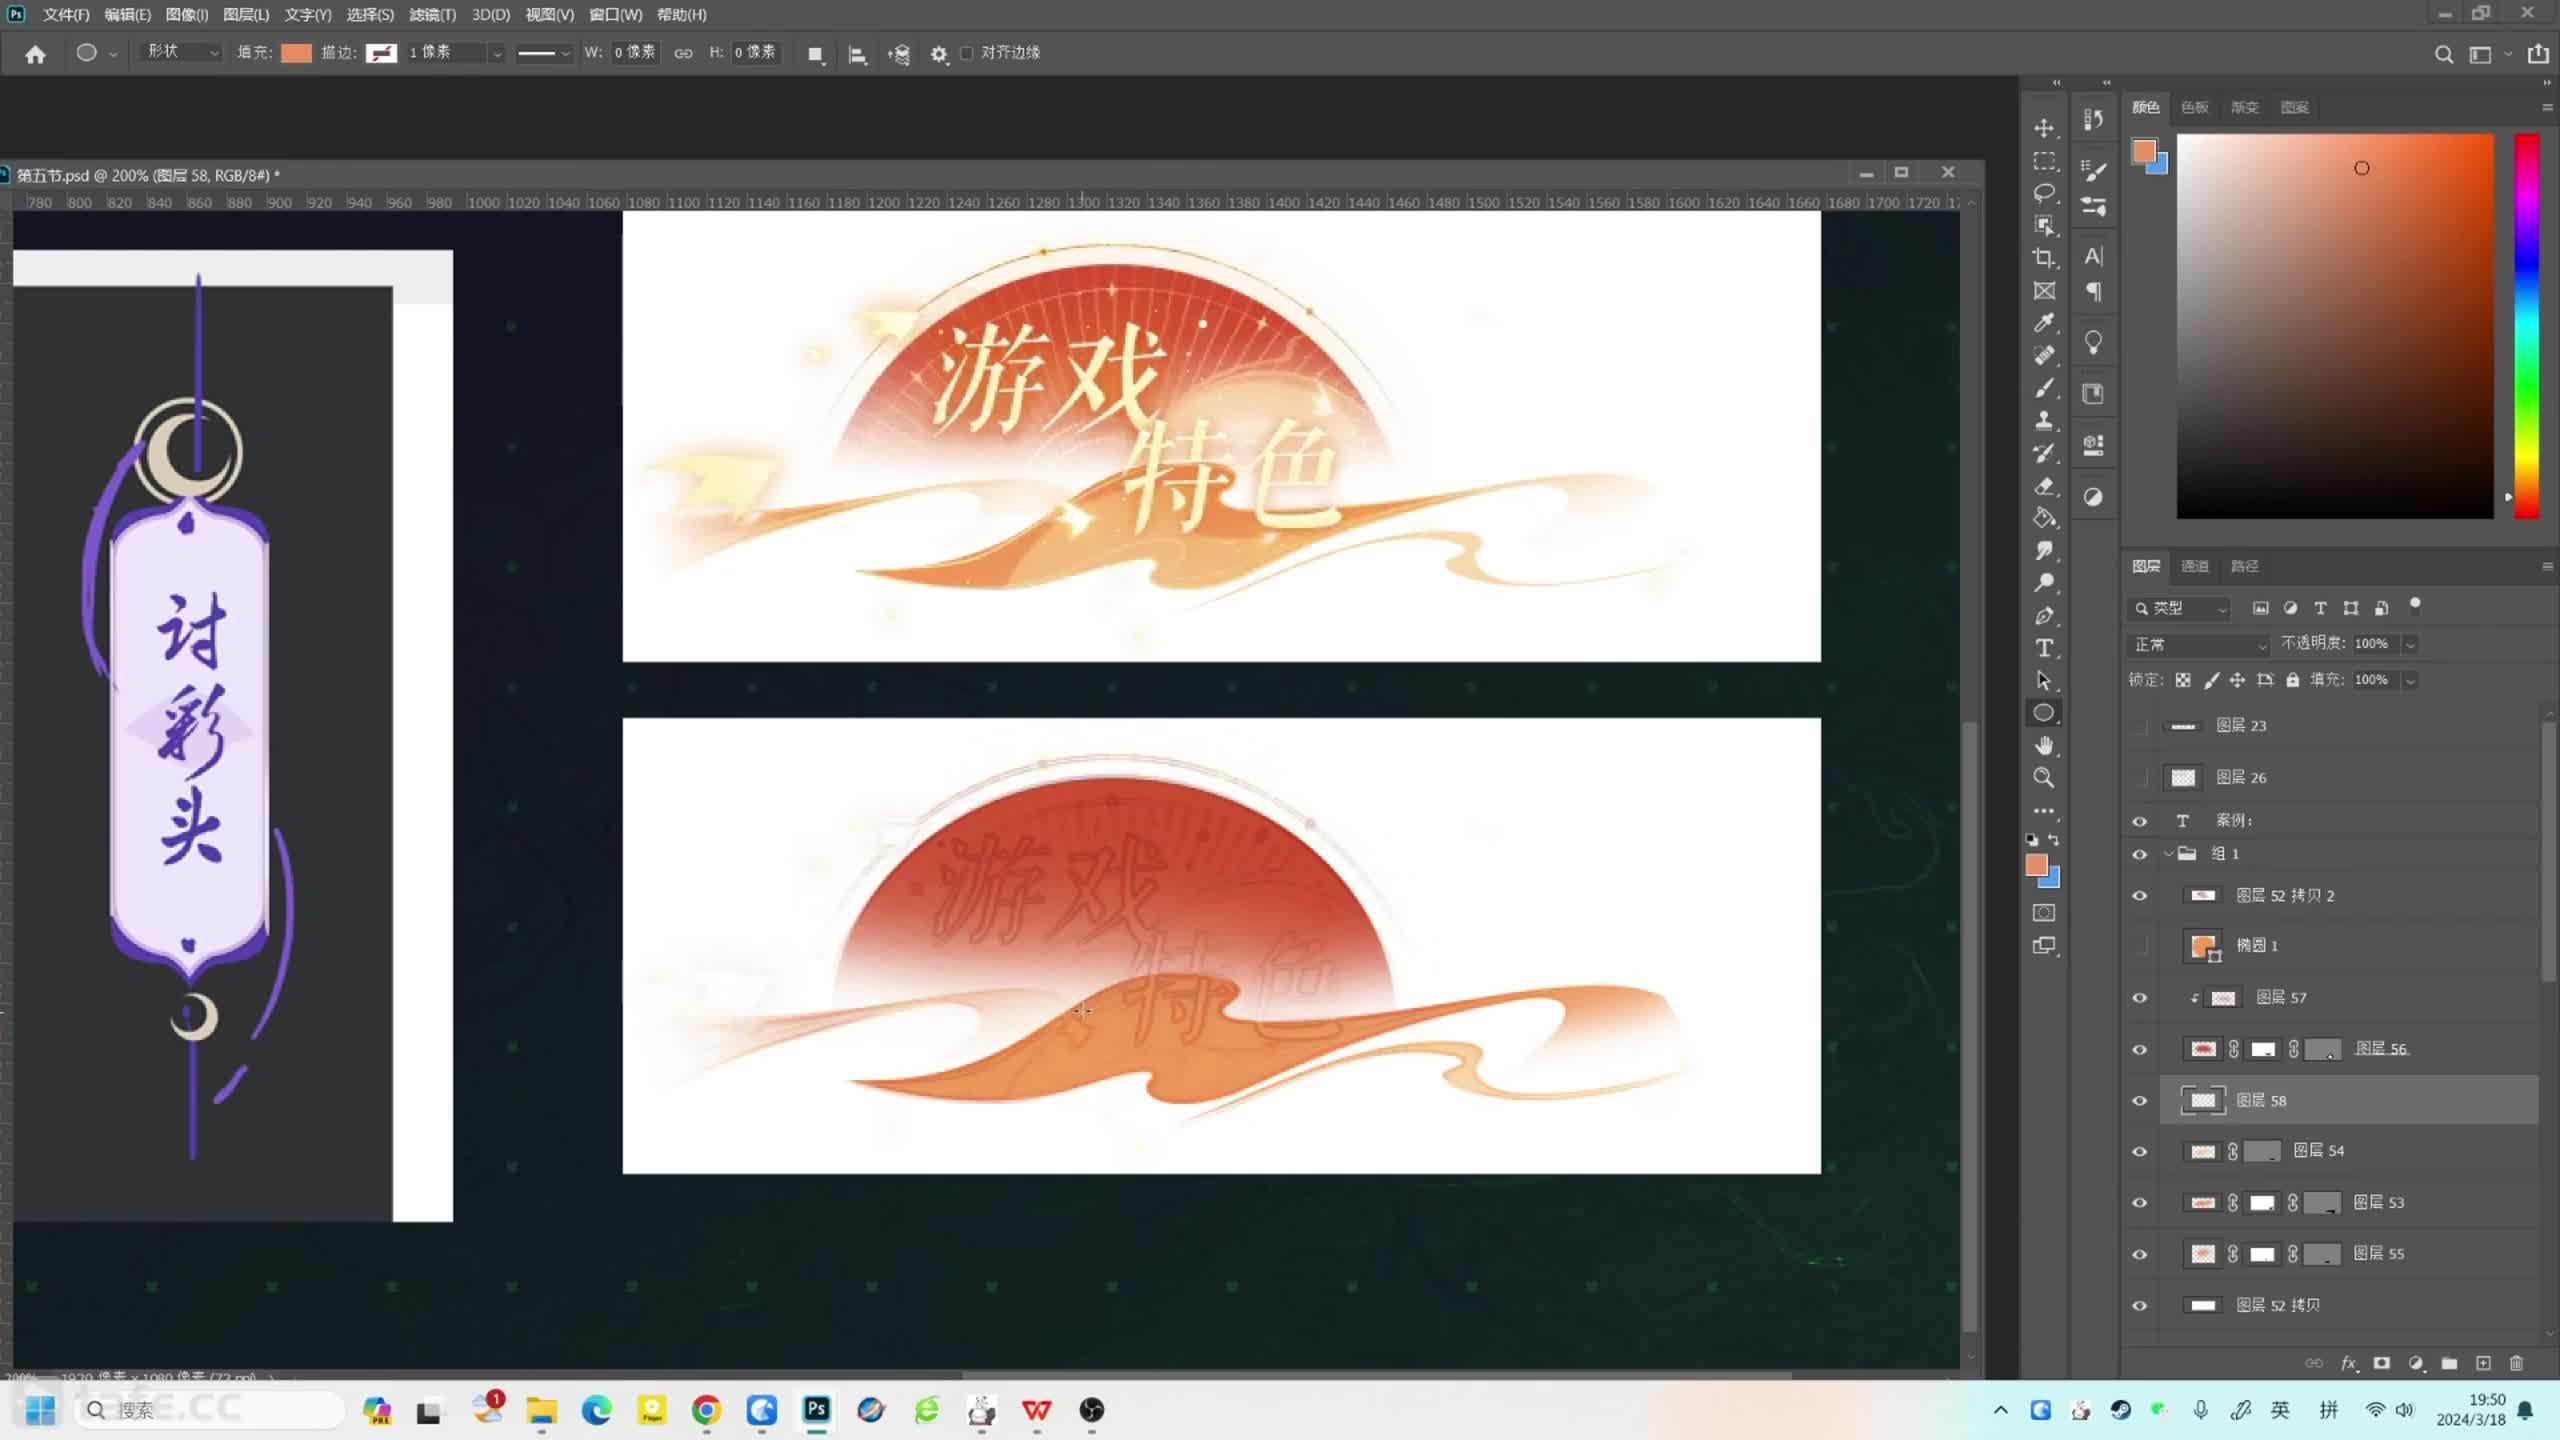
Task: Click the stroke color swatch in options bar
Action: click(381, 53)
